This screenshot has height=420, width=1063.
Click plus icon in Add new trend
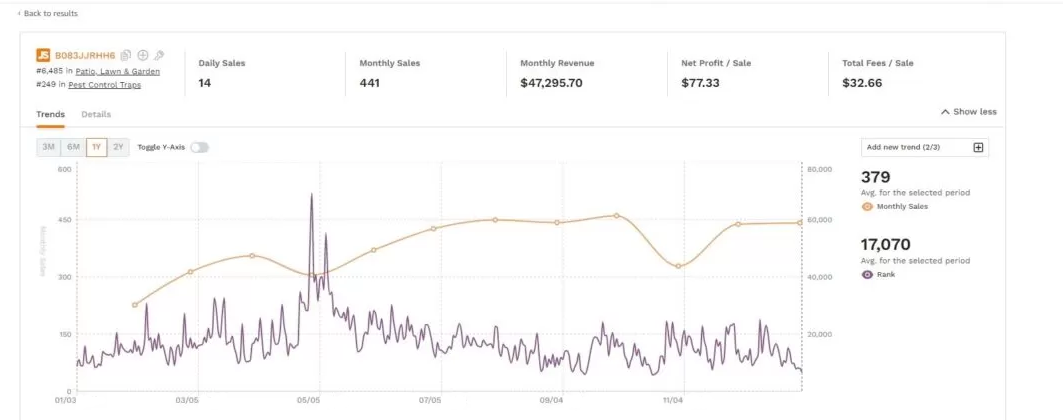point(978,147)
